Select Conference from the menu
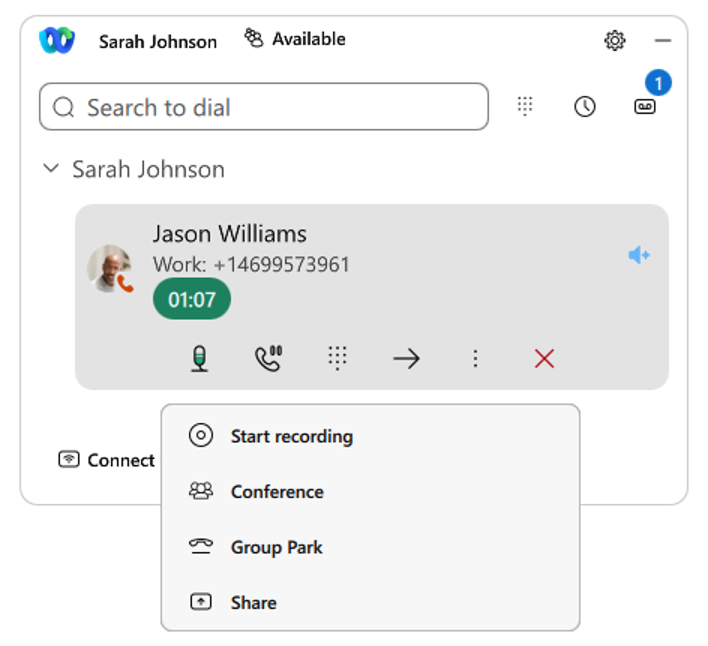Screen dimensions: 708x646 (x=370, y=491)
